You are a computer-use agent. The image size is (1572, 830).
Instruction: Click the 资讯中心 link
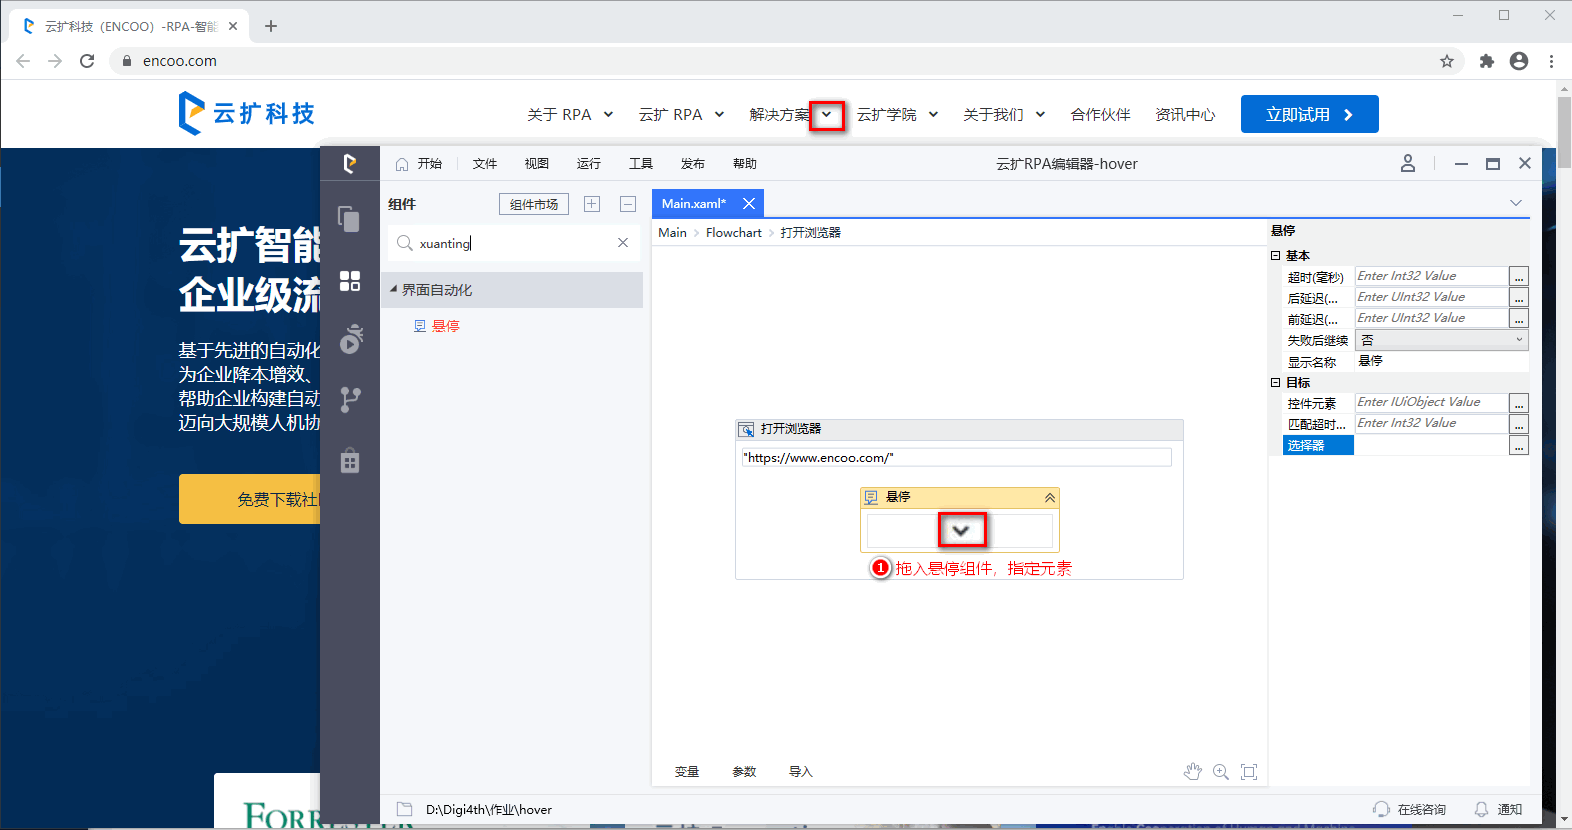tap(1185, 115)
